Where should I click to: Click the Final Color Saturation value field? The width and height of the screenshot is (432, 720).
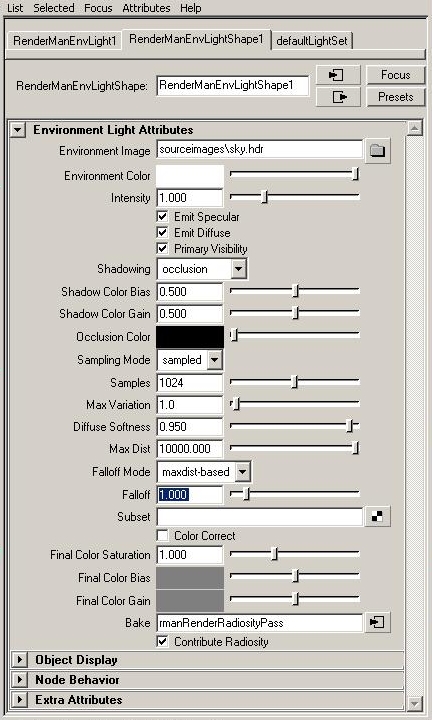click(190, 555)
